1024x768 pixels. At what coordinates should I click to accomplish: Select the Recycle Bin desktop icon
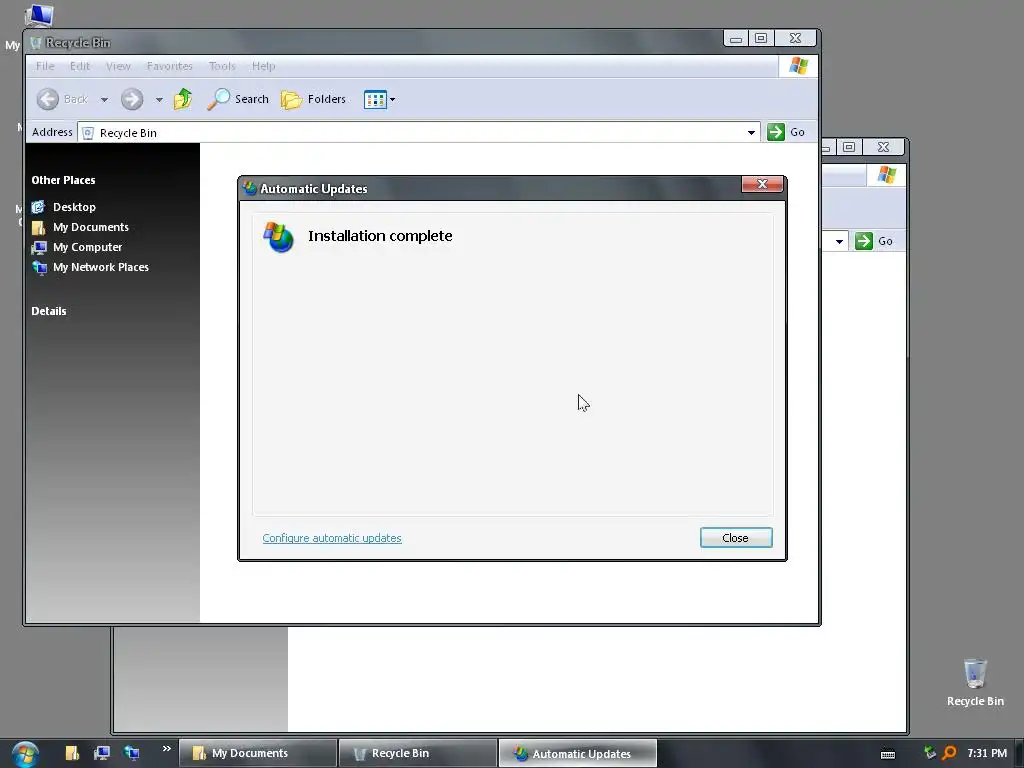pyautogui.click(x=975, y=682)
